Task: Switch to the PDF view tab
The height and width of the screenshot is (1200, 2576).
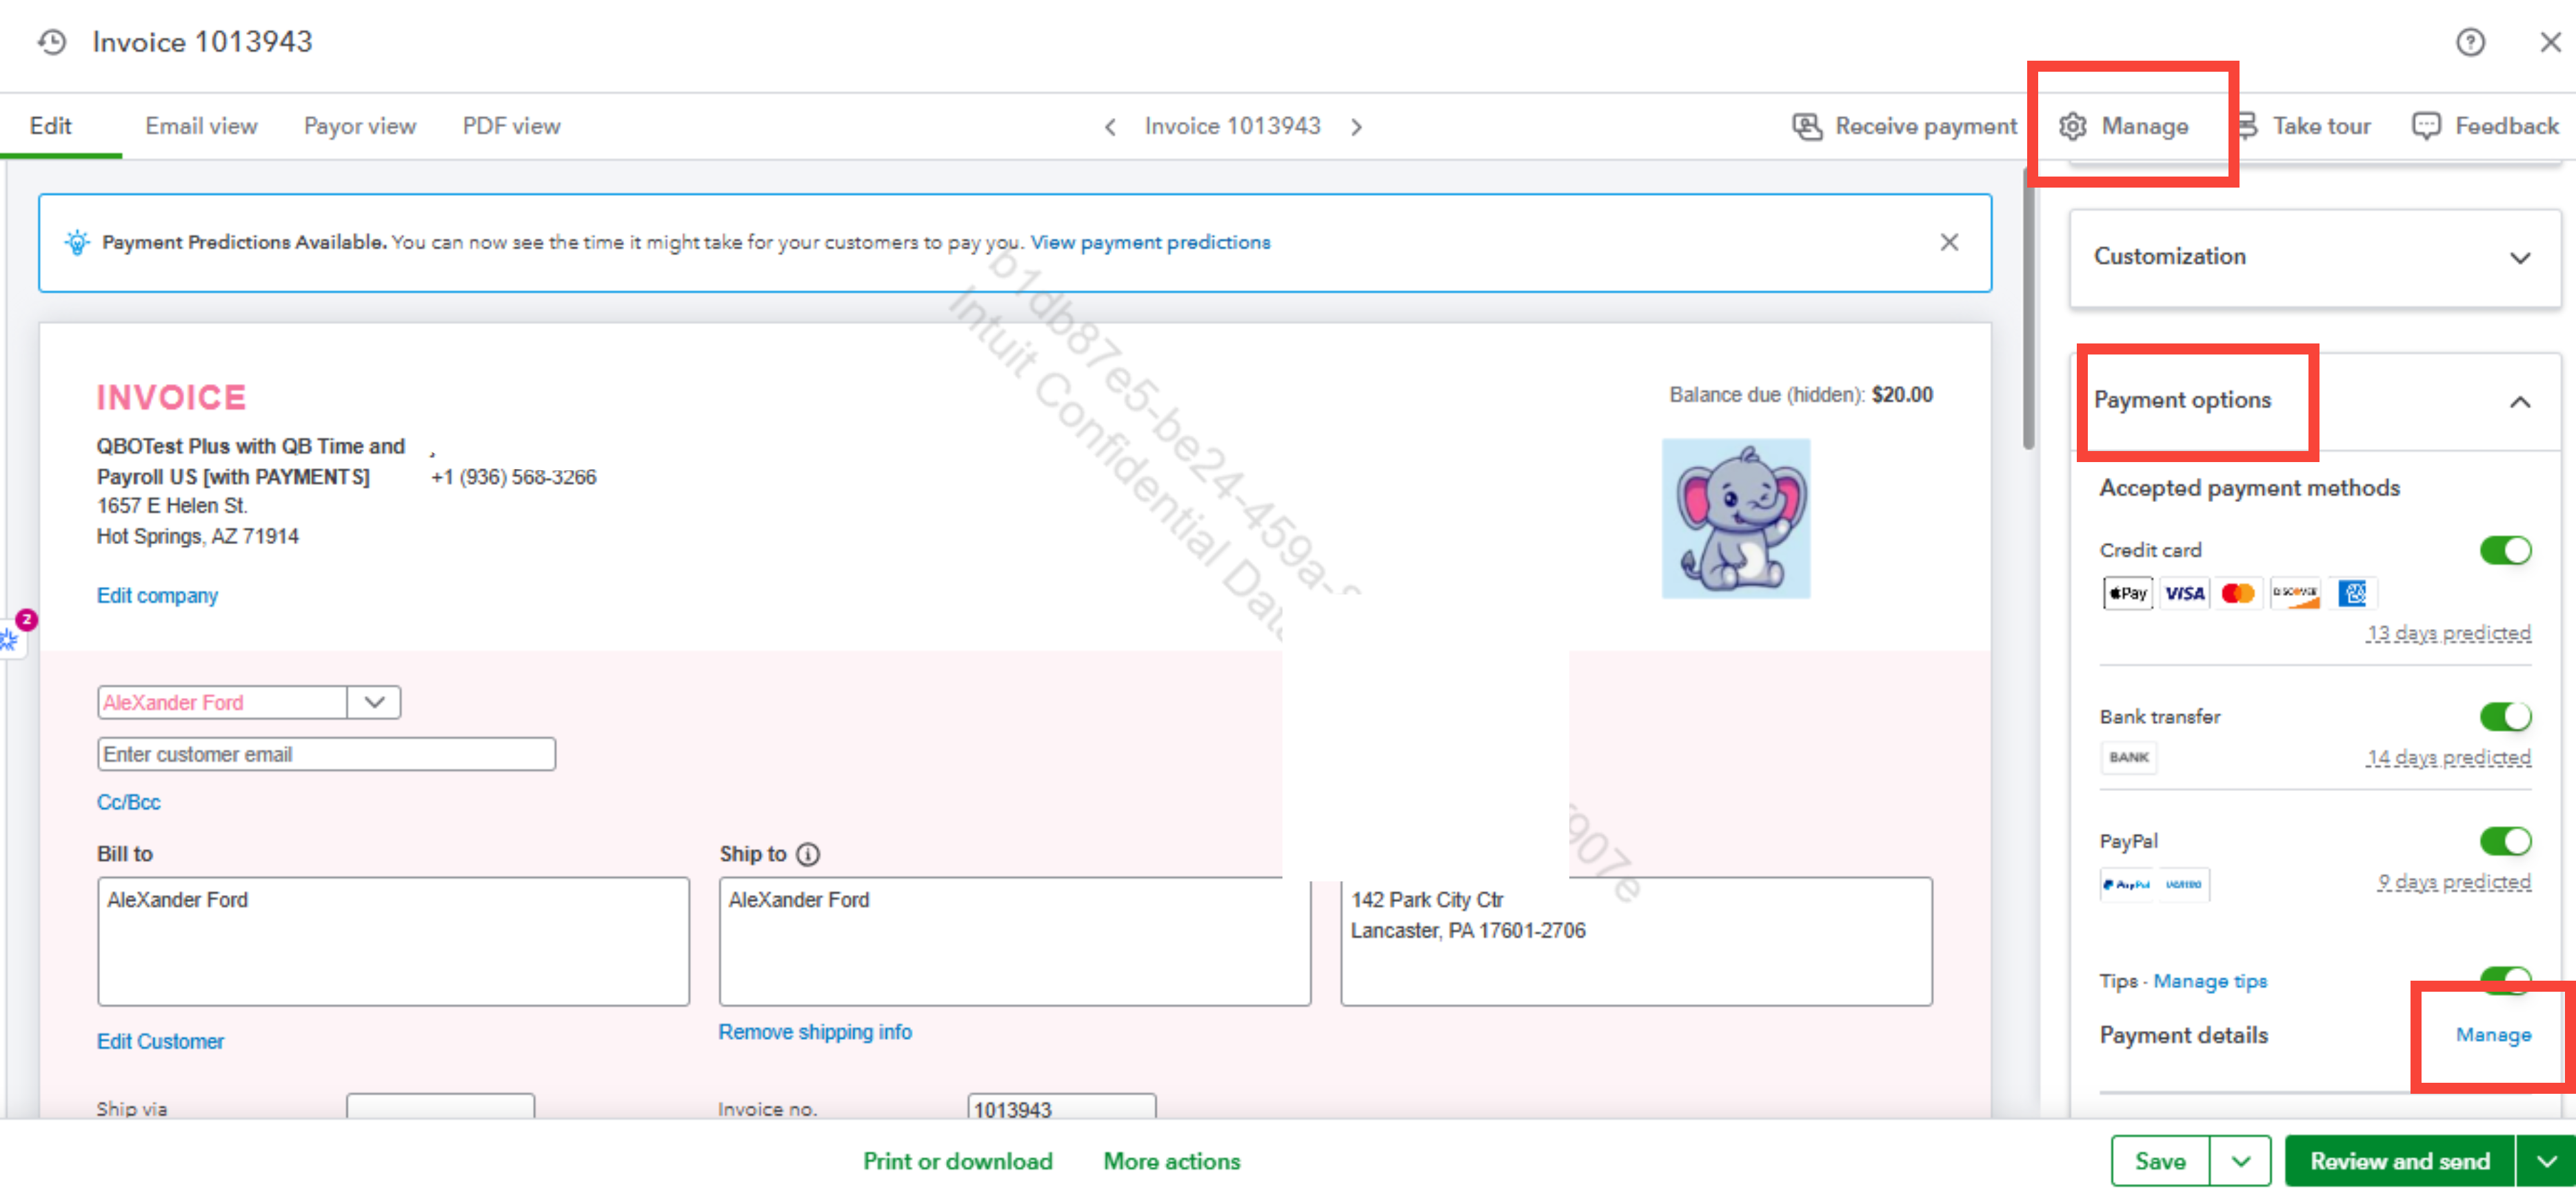Action: [511, 127]
